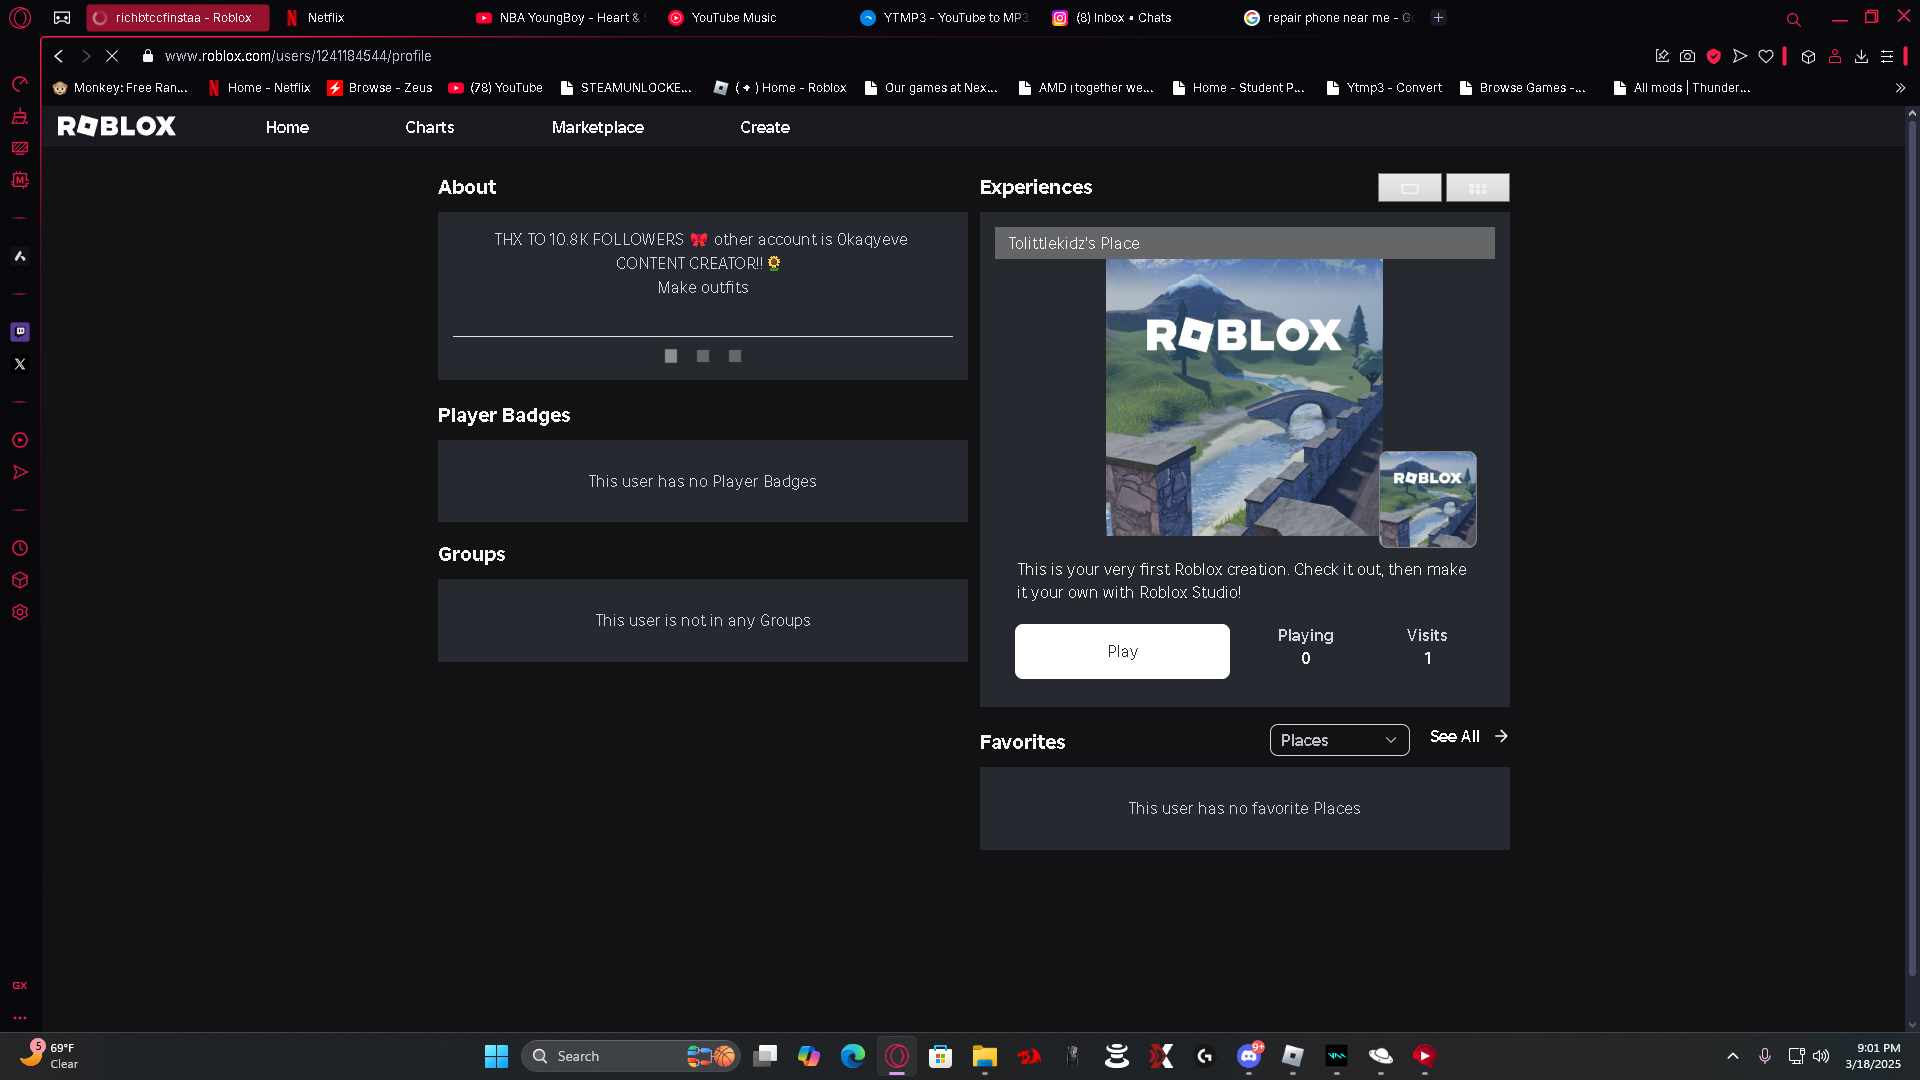Open the toolbar extensions cube icon

point(1808,56)
